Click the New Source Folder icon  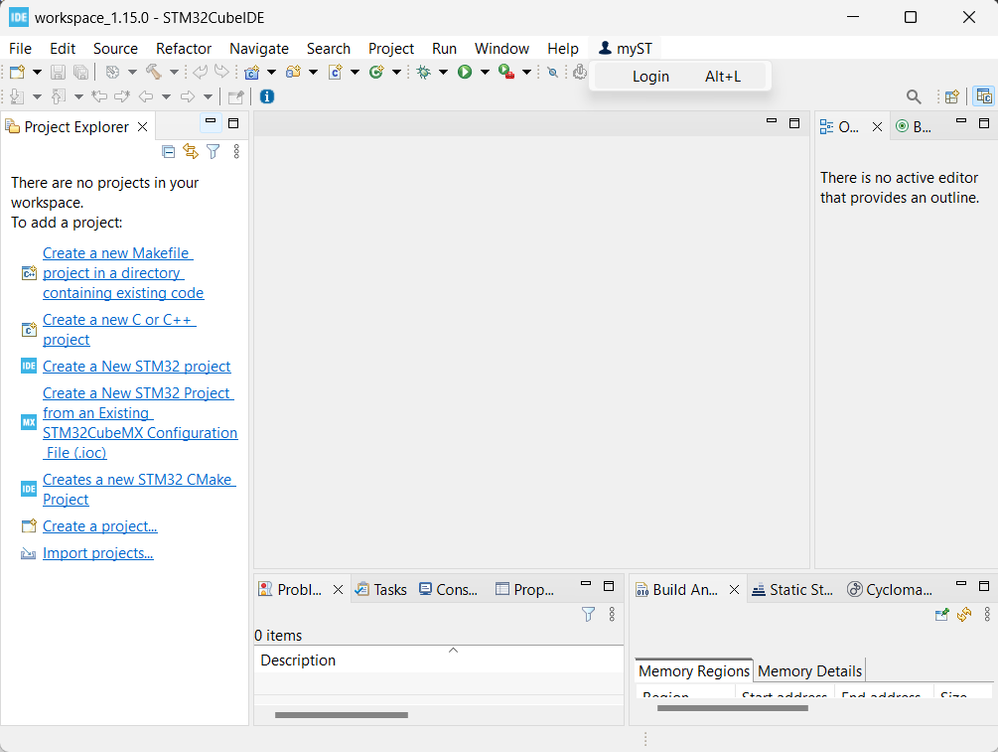click(293, 72)
